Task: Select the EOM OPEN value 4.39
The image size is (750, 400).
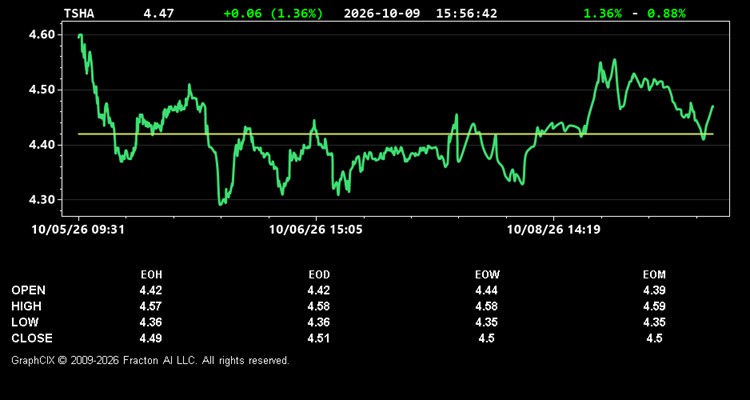Action: [654, 290]
